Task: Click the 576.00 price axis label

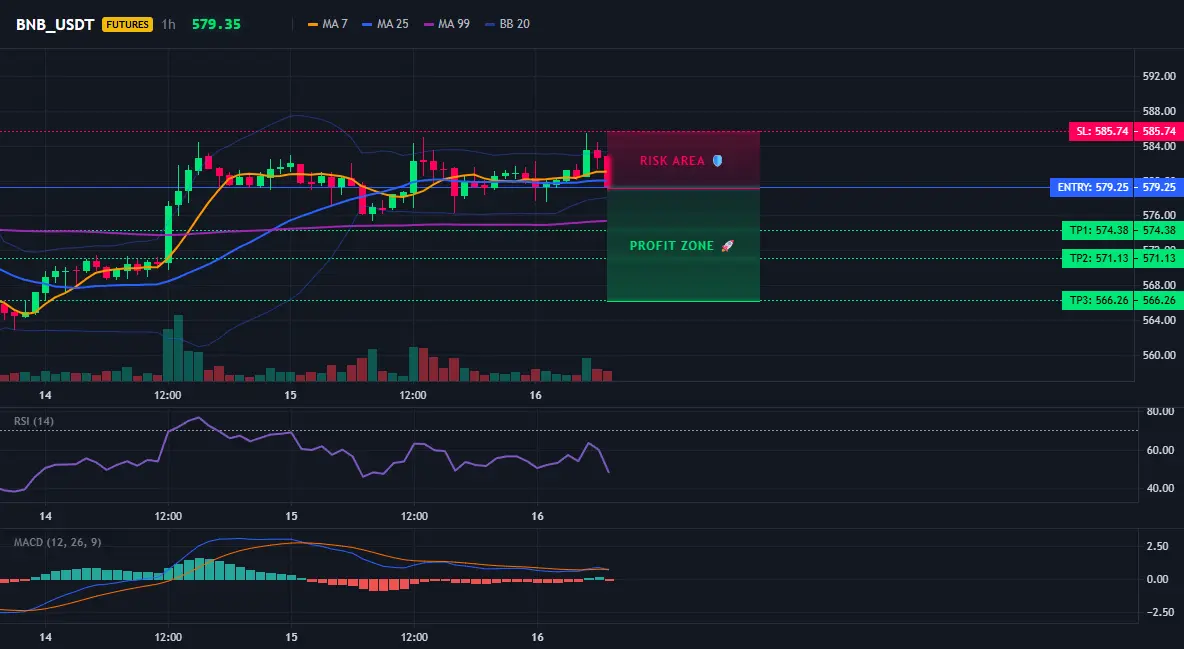Action: (1159, 215)
